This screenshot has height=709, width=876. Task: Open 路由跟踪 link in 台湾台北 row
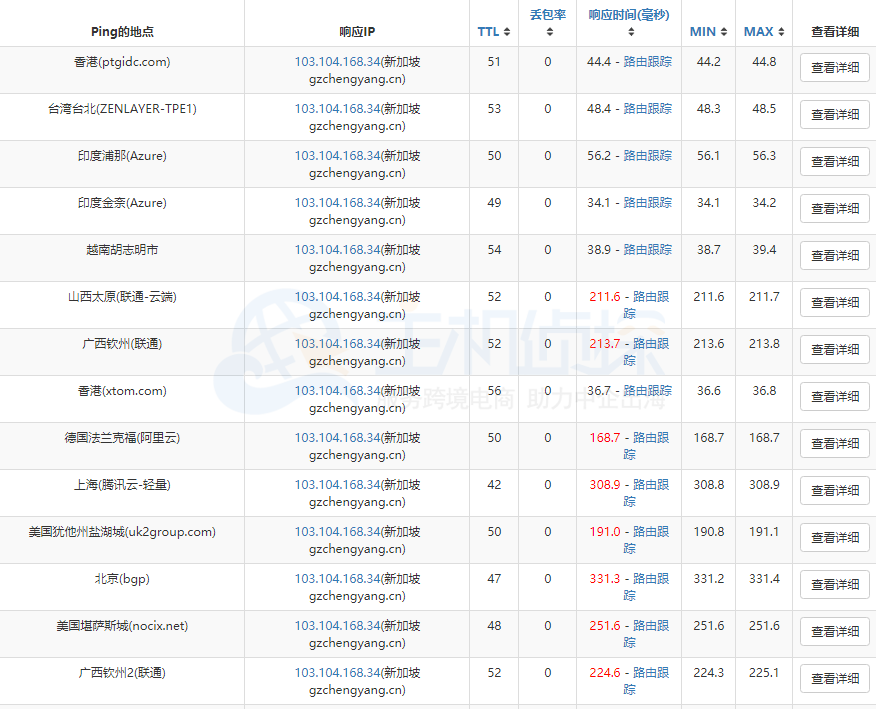click(x=648, y=108)
